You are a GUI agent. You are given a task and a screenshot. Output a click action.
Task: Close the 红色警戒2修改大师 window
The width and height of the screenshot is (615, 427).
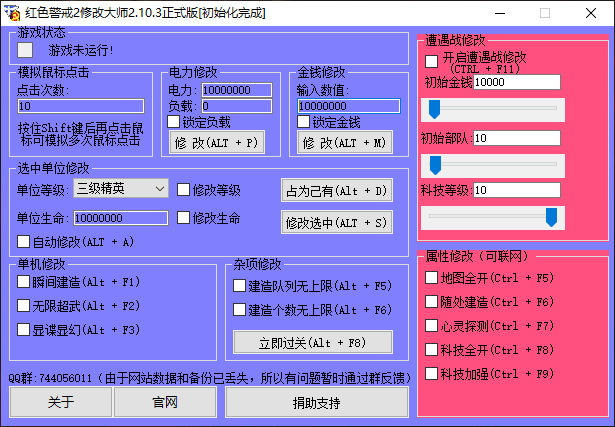coord(591,13)
